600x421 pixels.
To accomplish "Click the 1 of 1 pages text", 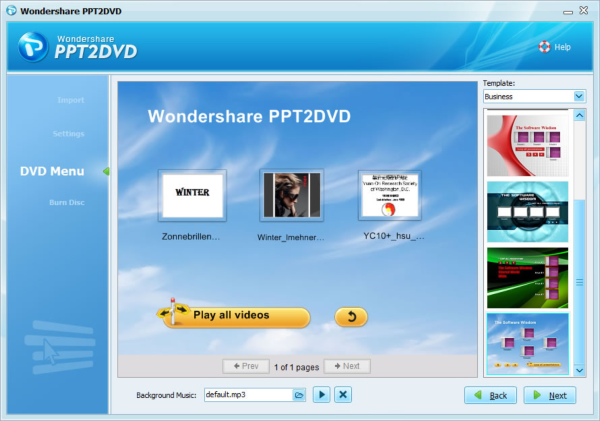I will pyautogui.click(x=297, y=367).
